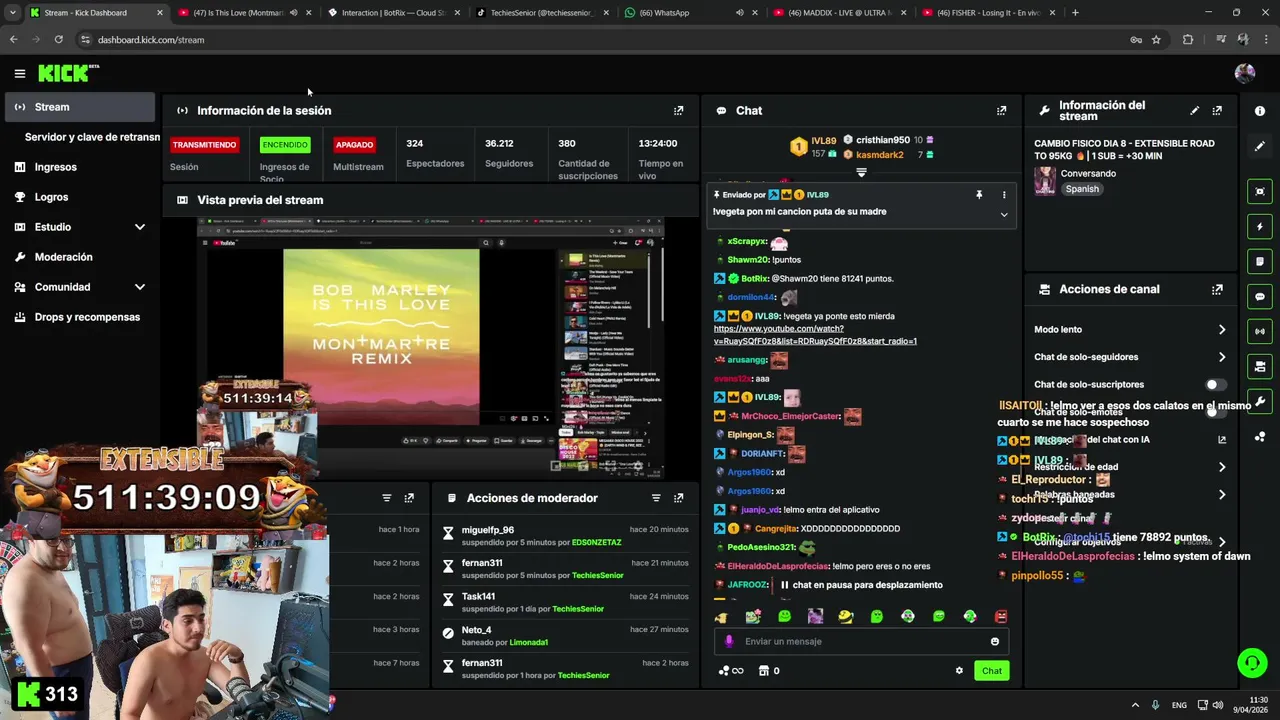Image resolution: width=1280 pixels, height=720 pixels.
Task: Open emoji picker in message box
Action: pos(994,642)
